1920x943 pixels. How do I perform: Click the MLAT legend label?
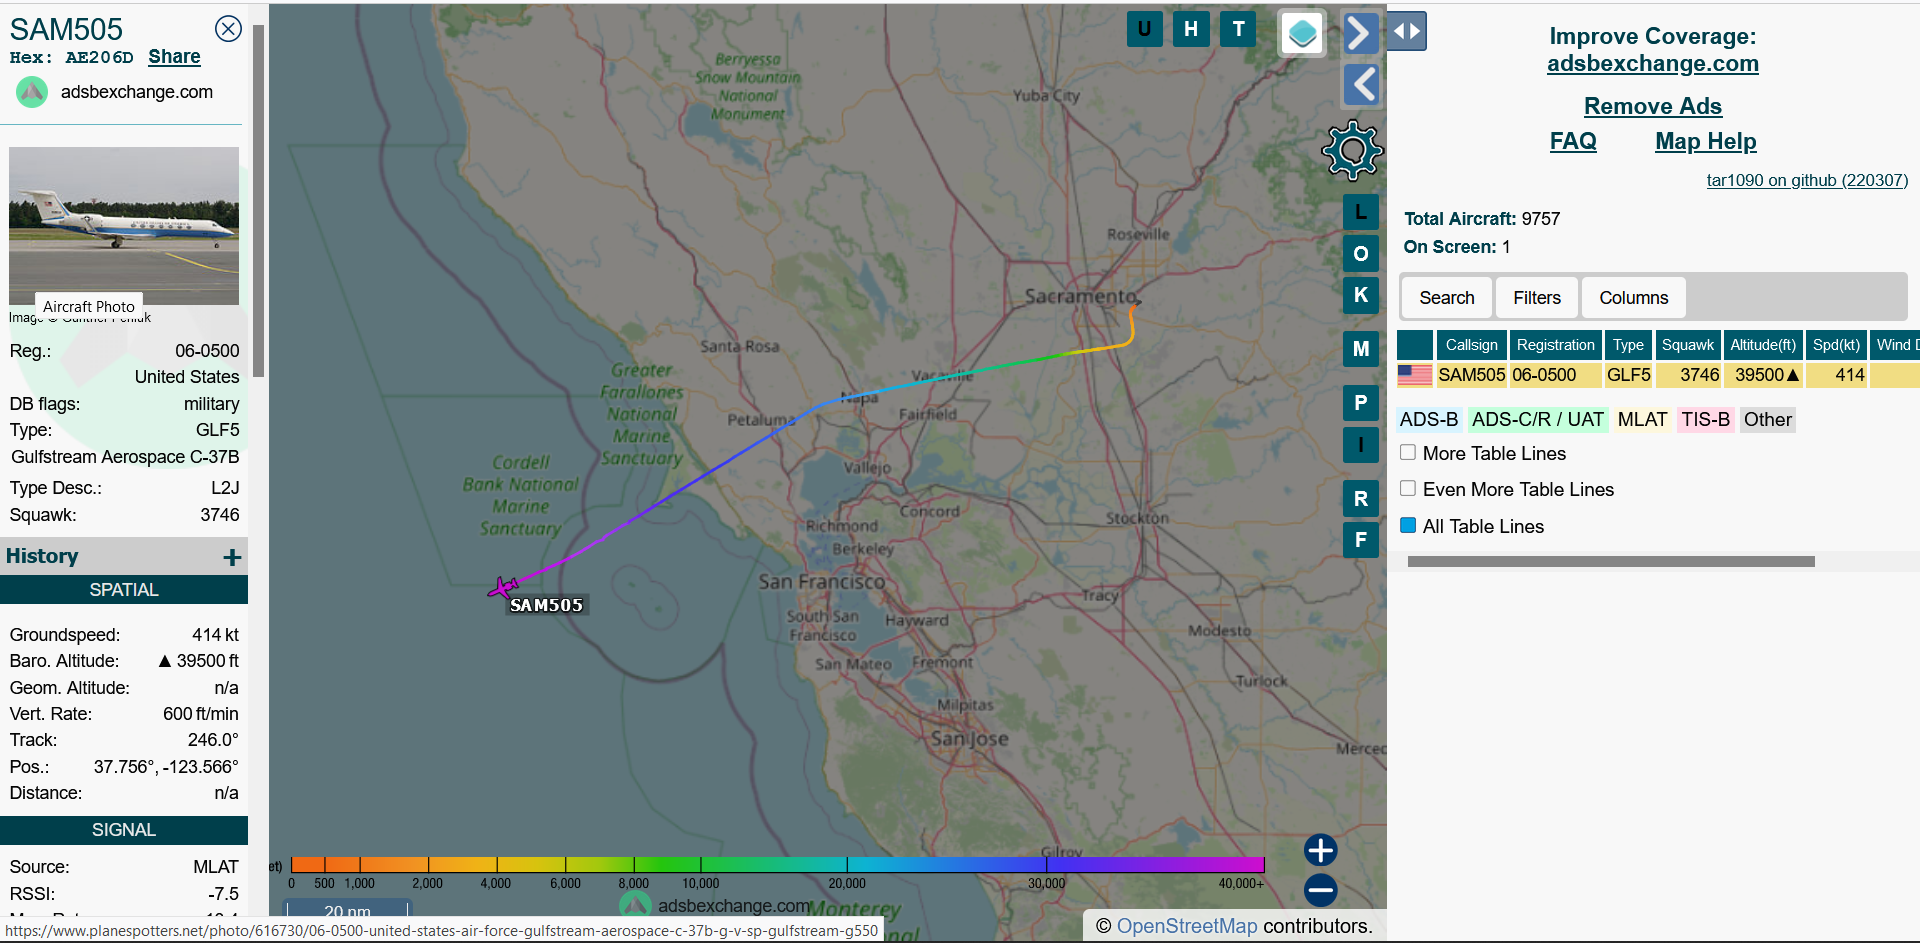(1642, 420)
